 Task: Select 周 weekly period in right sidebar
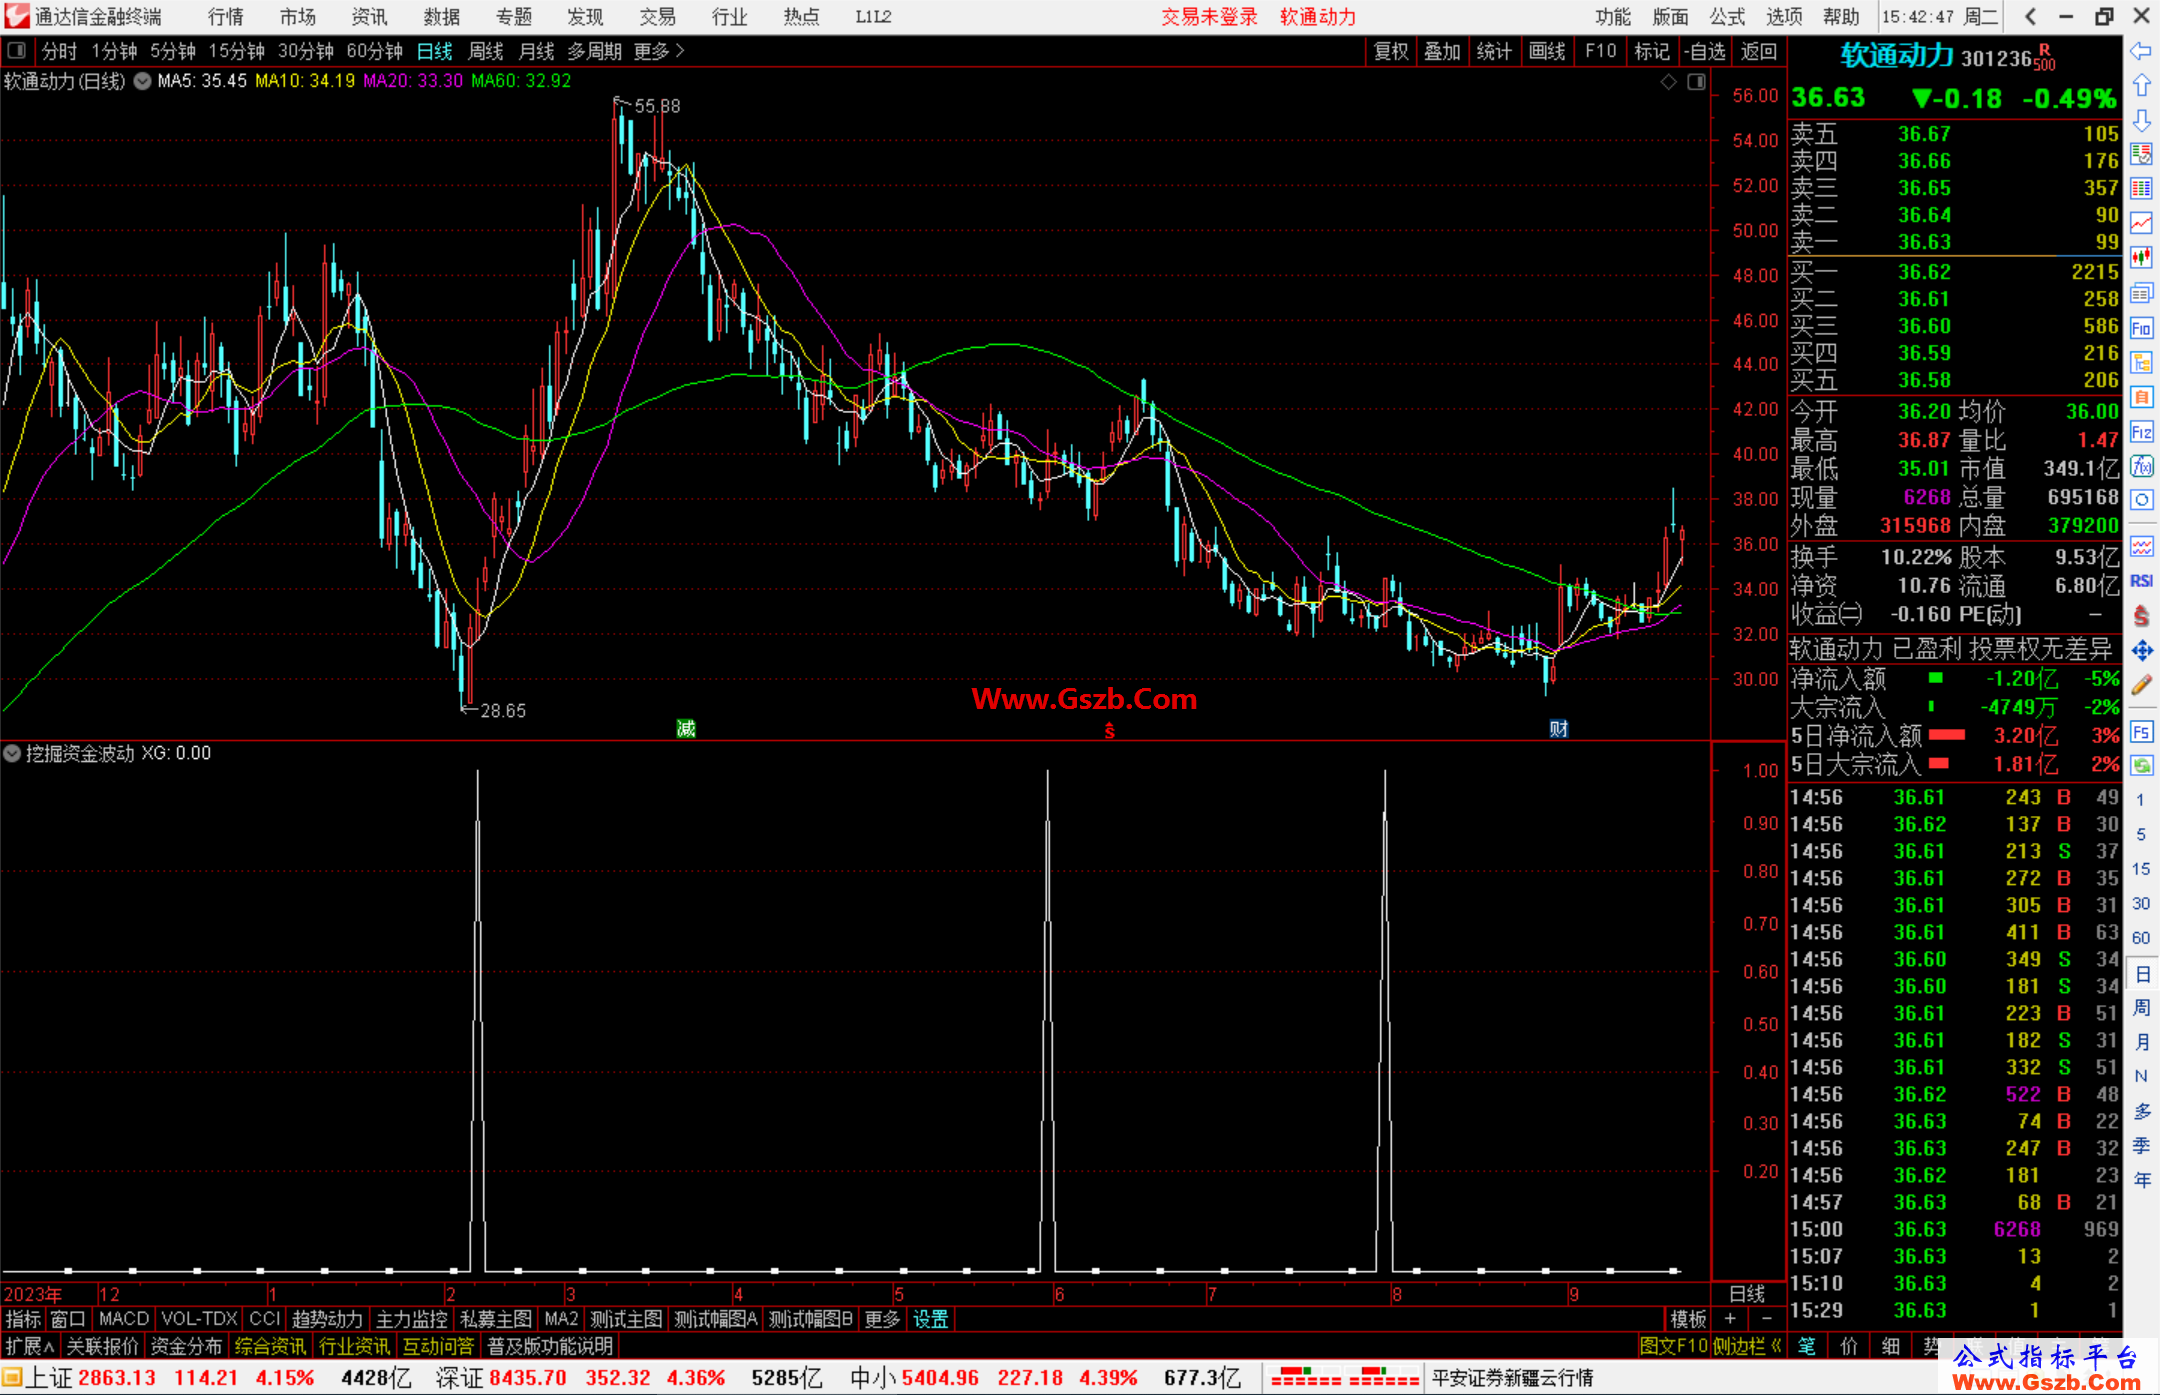[x=2141, y=1007]
